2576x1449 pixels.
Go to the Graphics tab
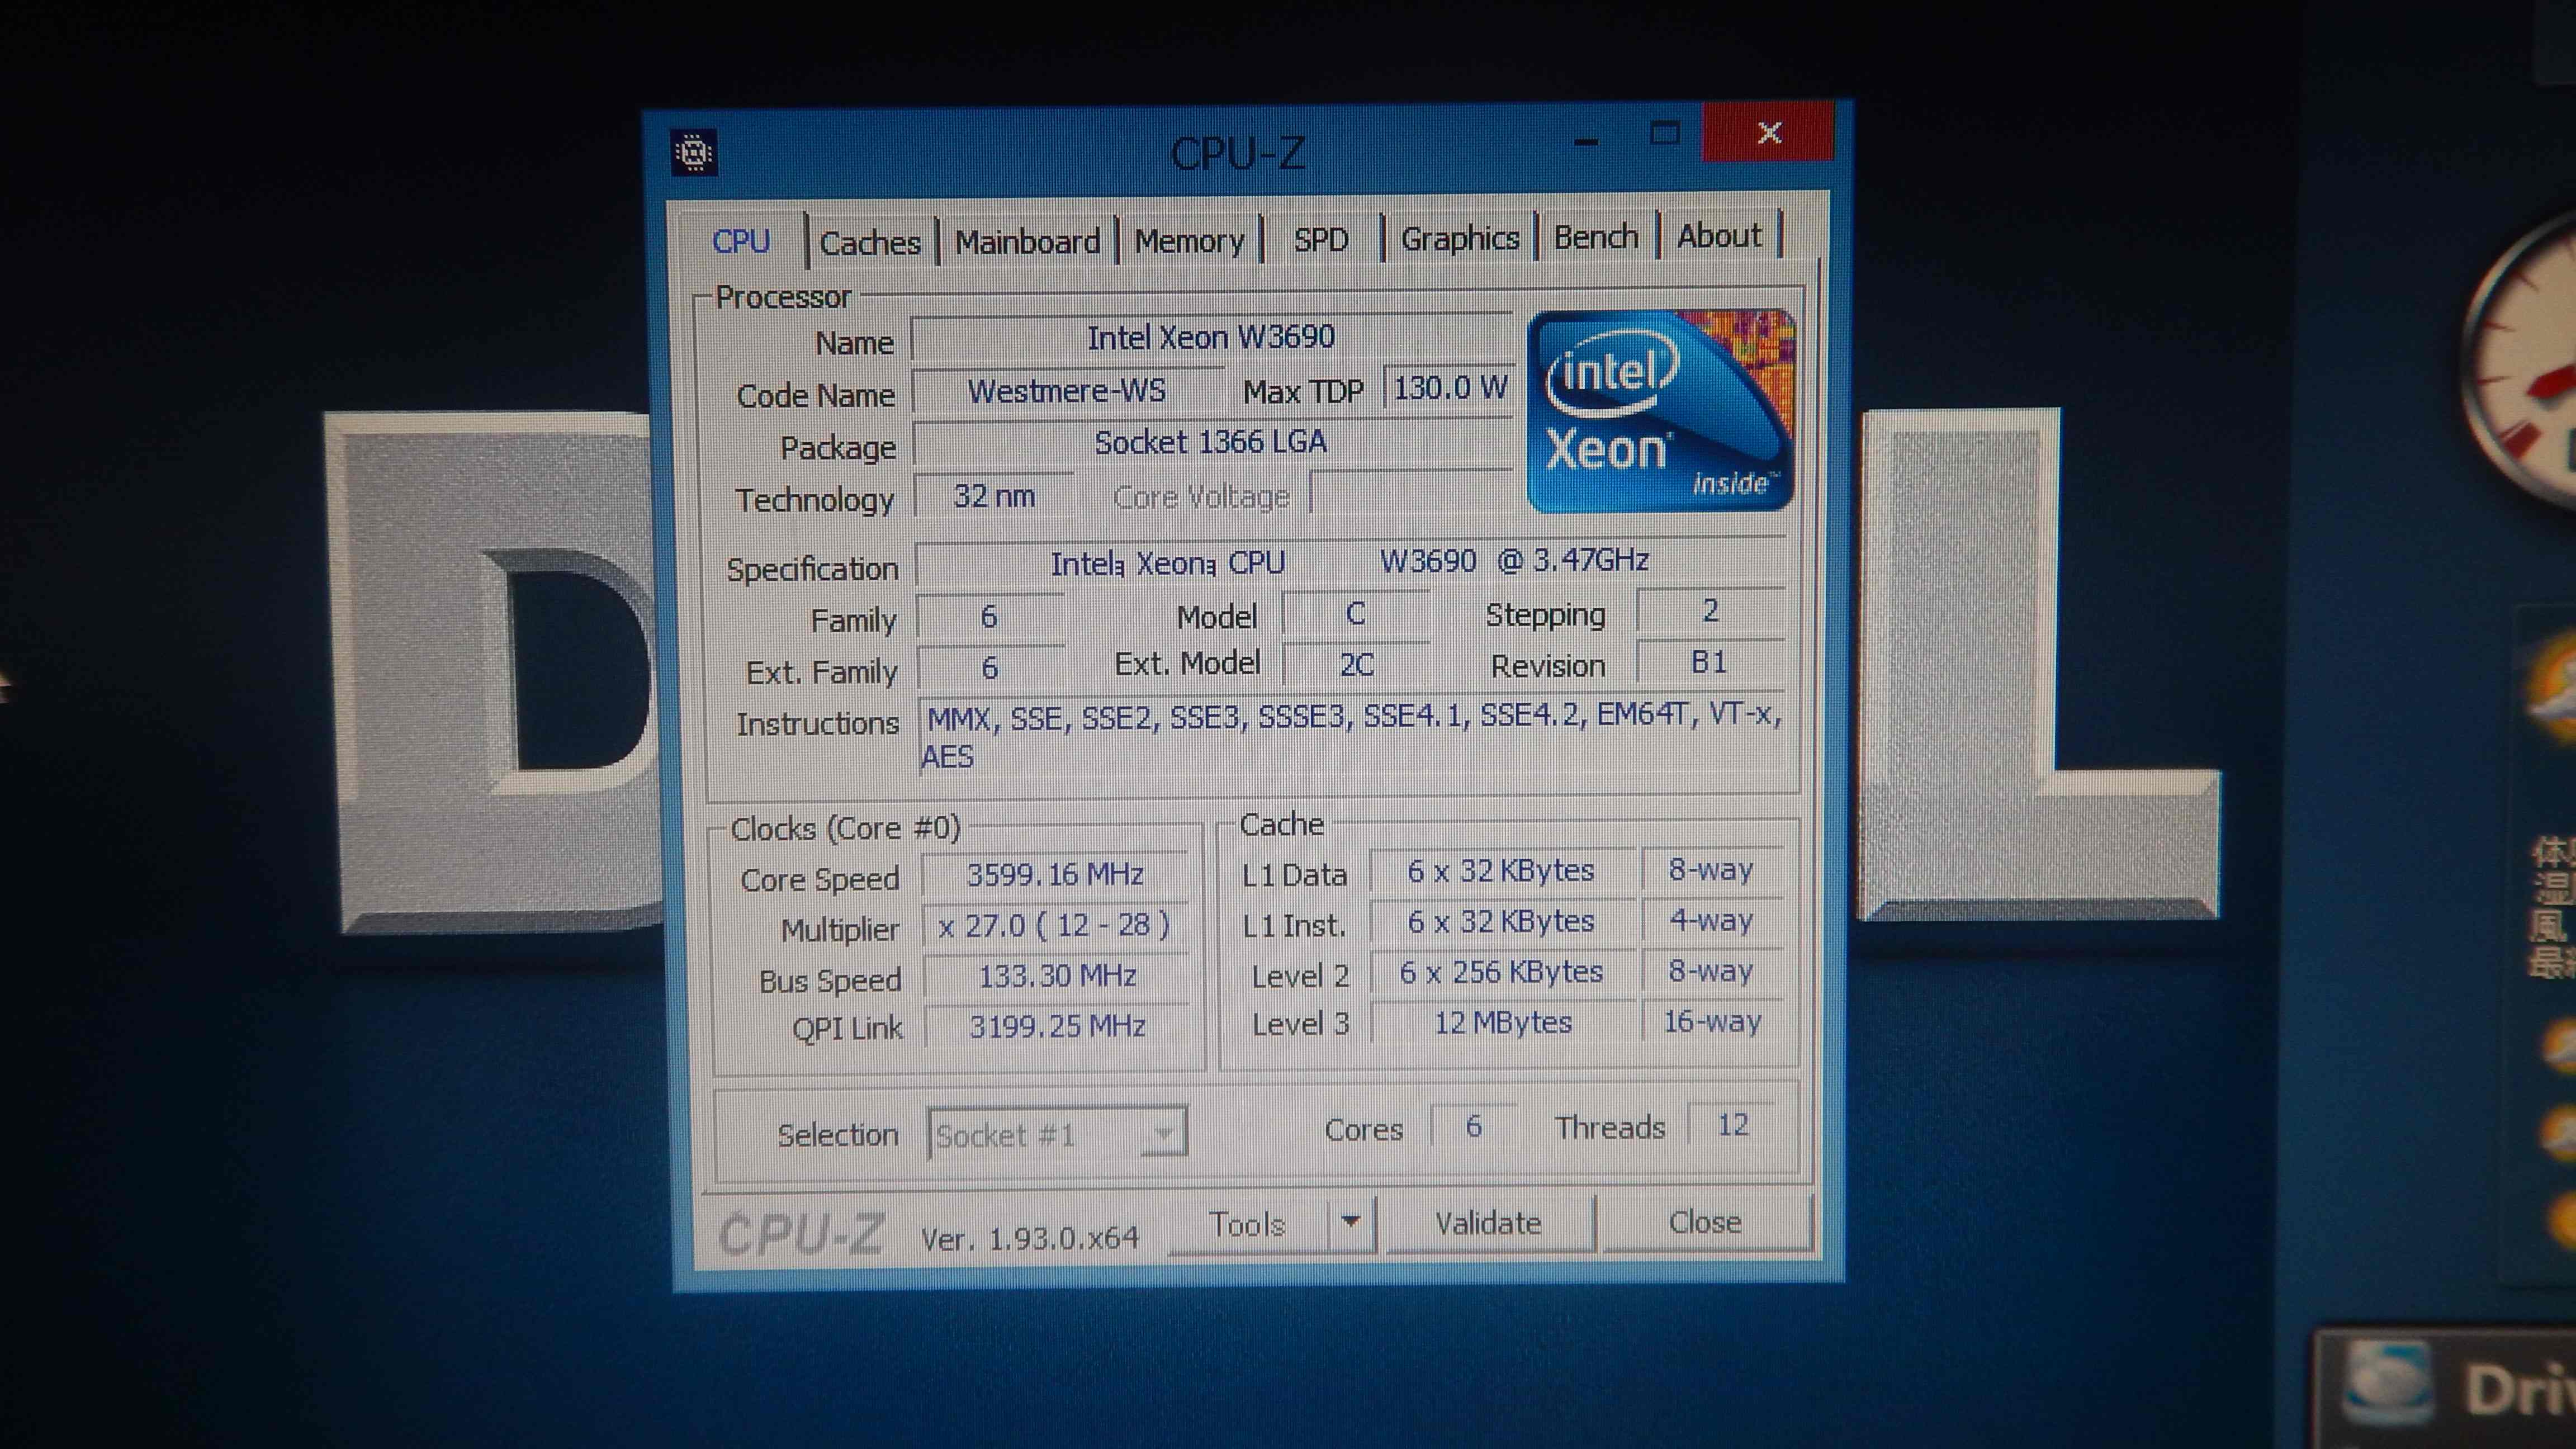[x=1460, y=239]
